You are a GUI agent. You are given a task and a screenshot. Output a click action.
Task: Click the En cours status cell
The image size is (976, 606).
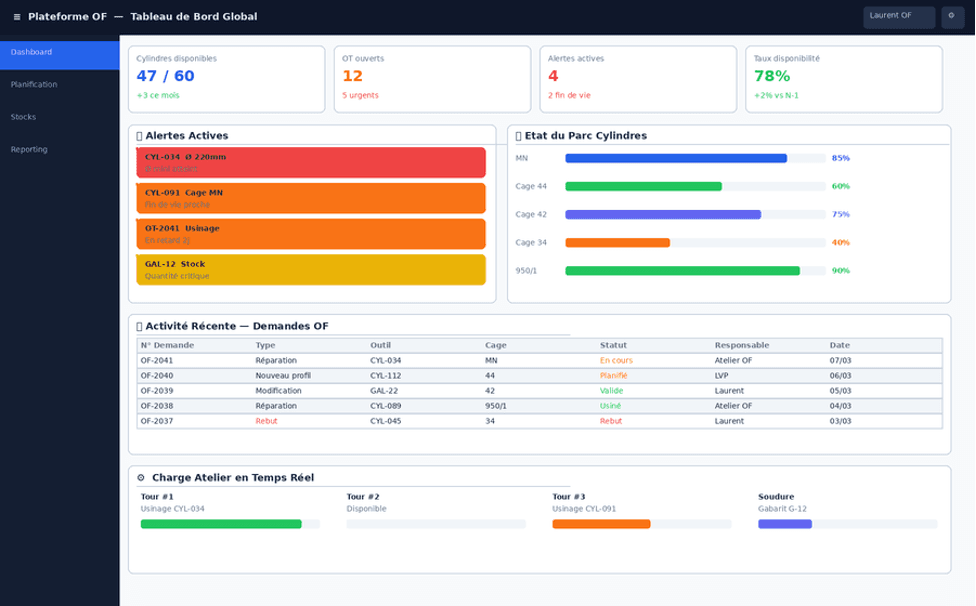(616, 361)
